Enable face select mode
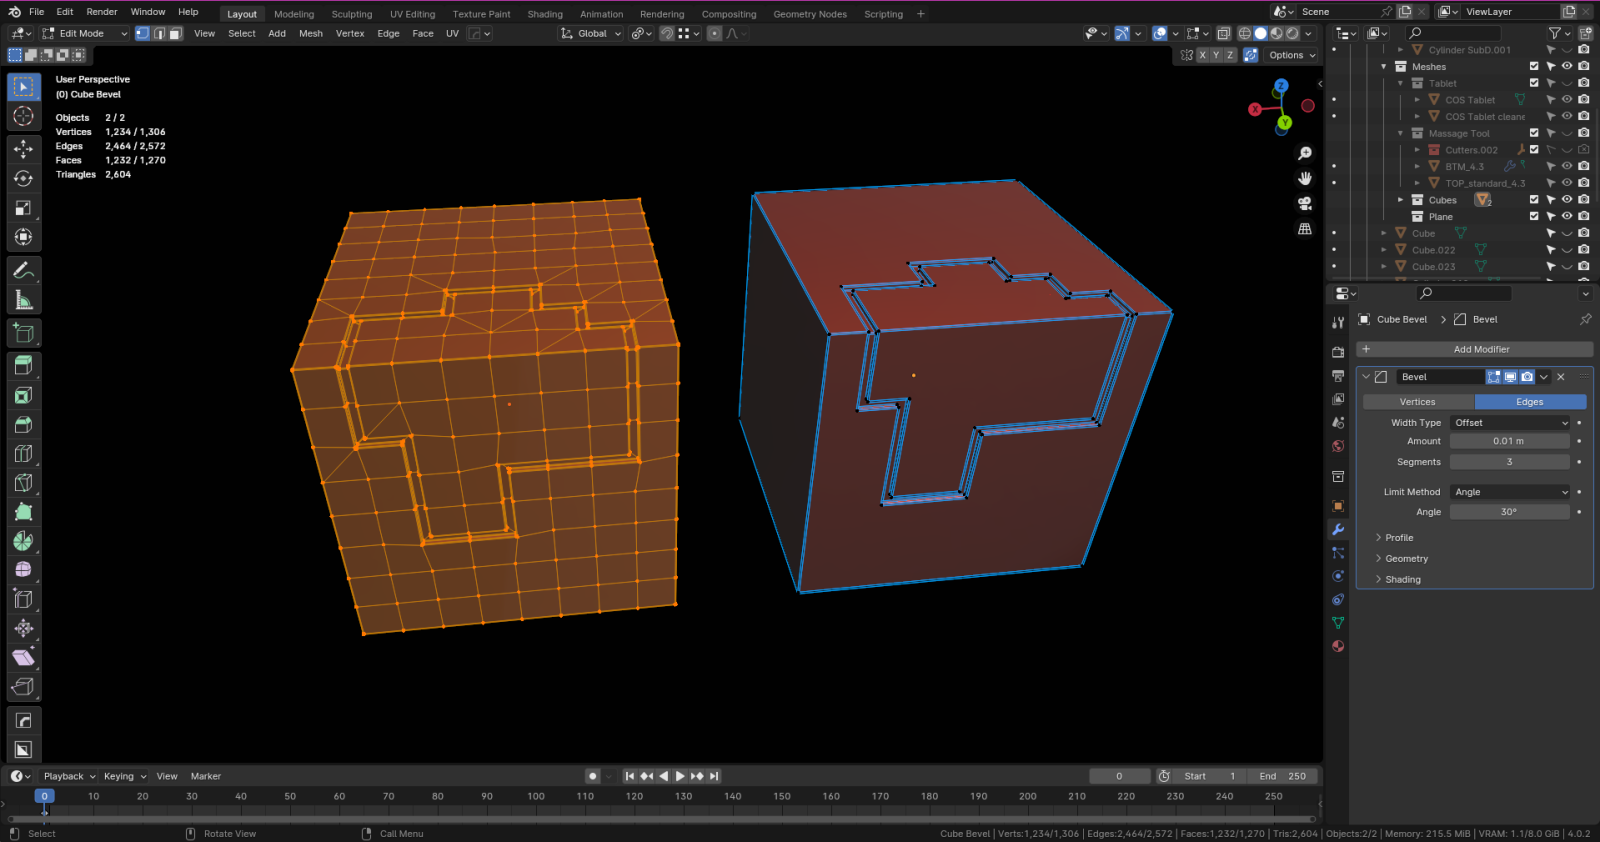This screenshot has height=842, width=1600. click(x=175, y=33)
